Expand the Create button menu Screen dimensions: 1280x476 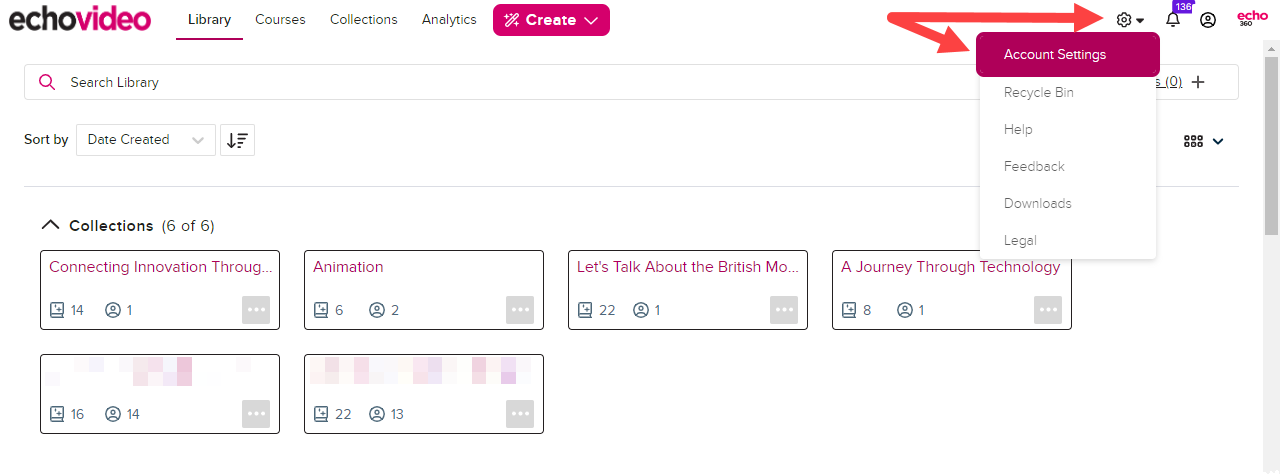pos(551,20)
